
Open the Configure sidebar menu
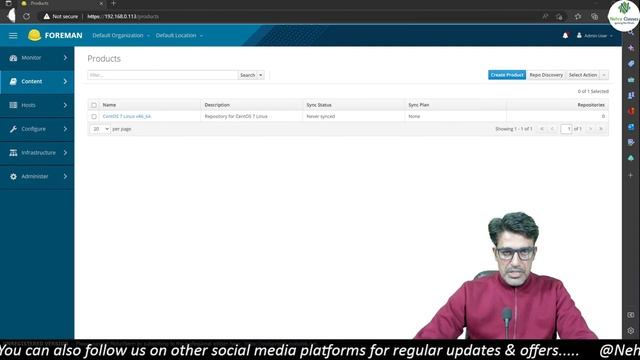click(x=37, y=129)
